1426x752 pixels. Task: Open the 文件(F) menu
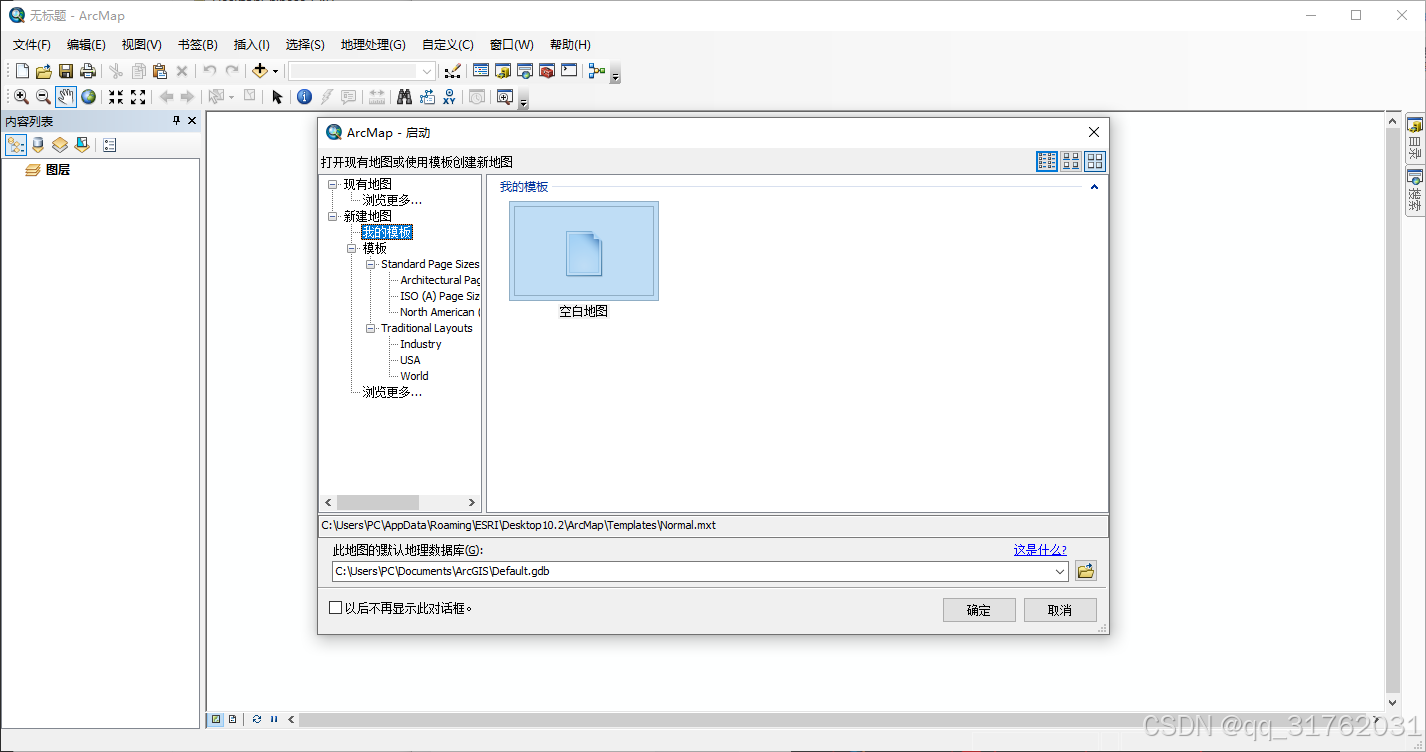32,45
